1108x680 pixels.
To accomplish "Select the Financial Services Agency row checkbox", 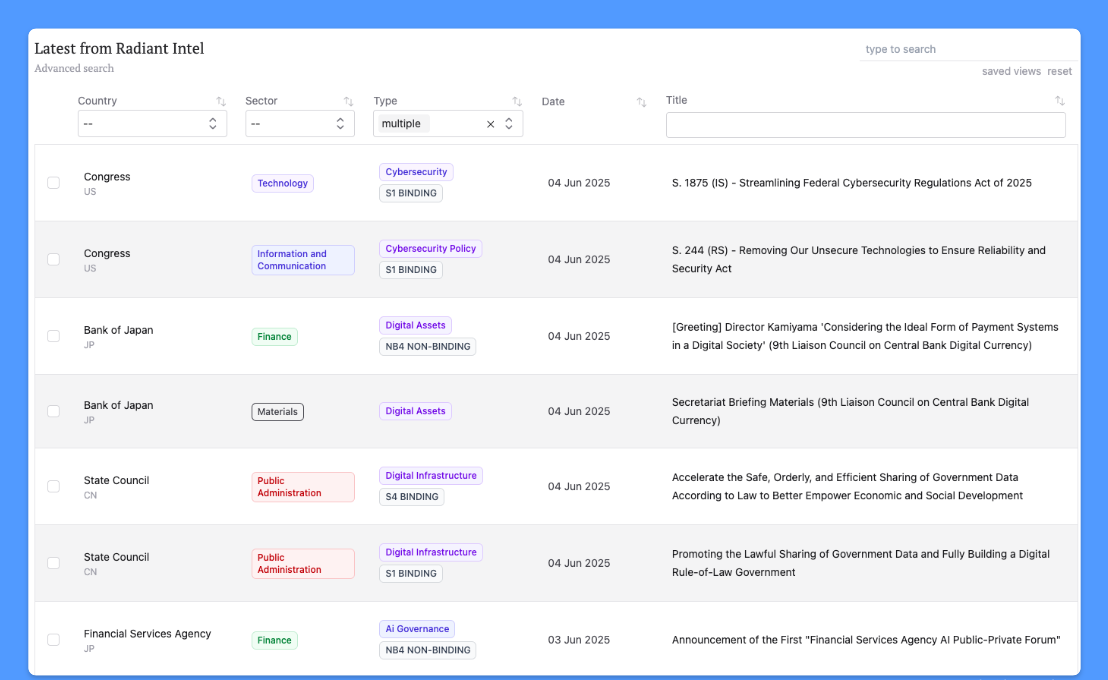I will point(54,640).
